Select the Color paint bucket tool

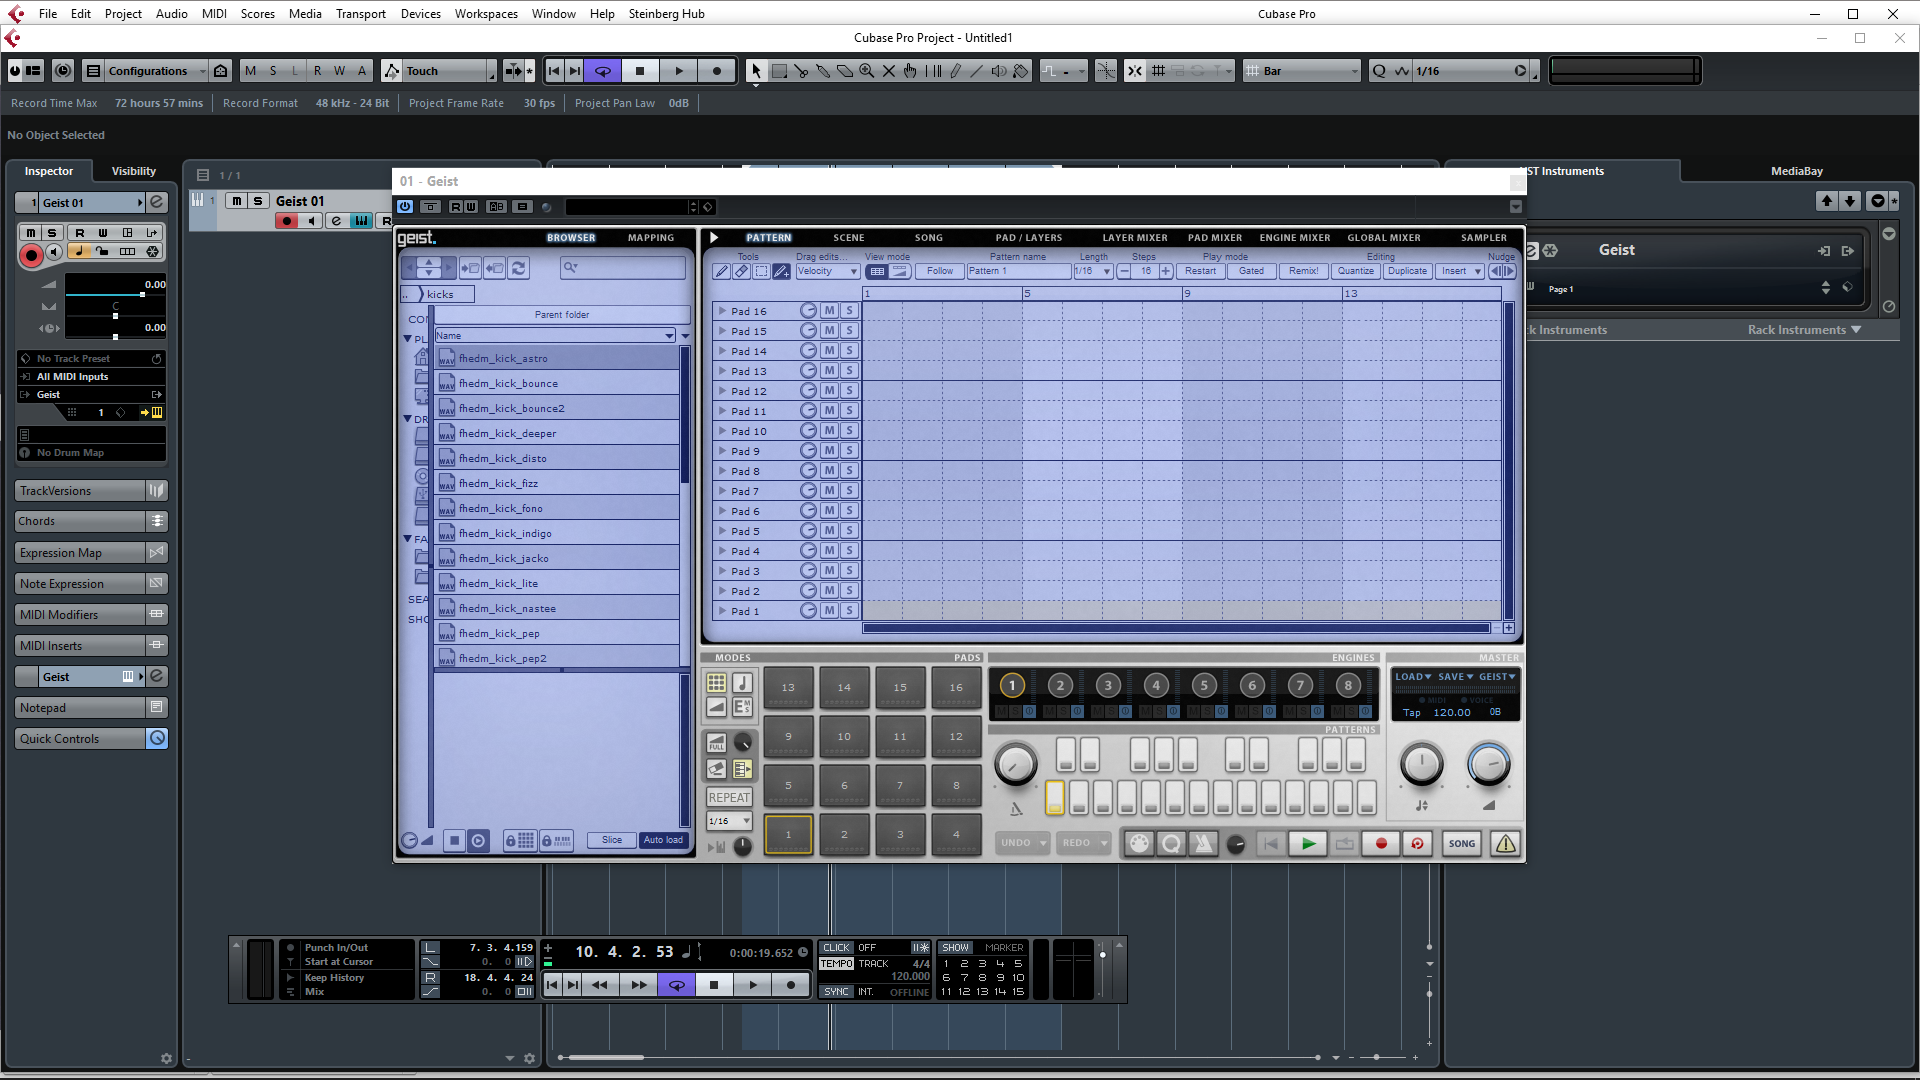pyautogui.click(x=1021, y=71)
